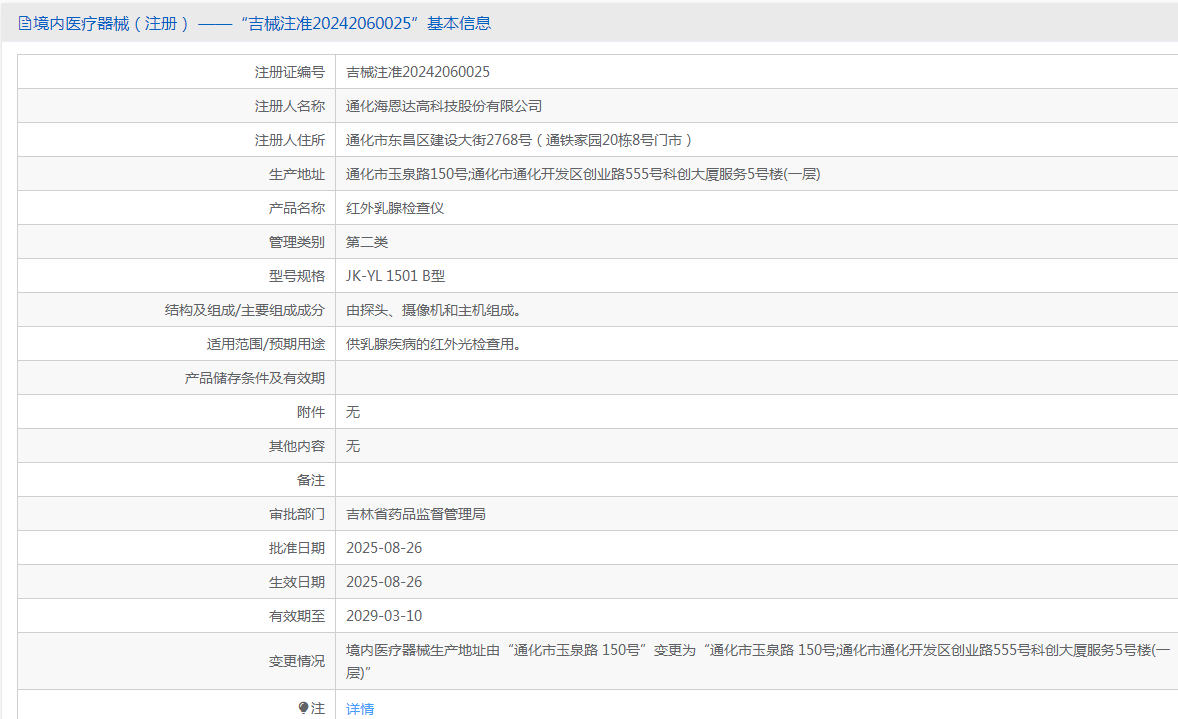Select the expiry date 2029-03-10
This screenshot has width=1178, height=719.
coord(384,616)
